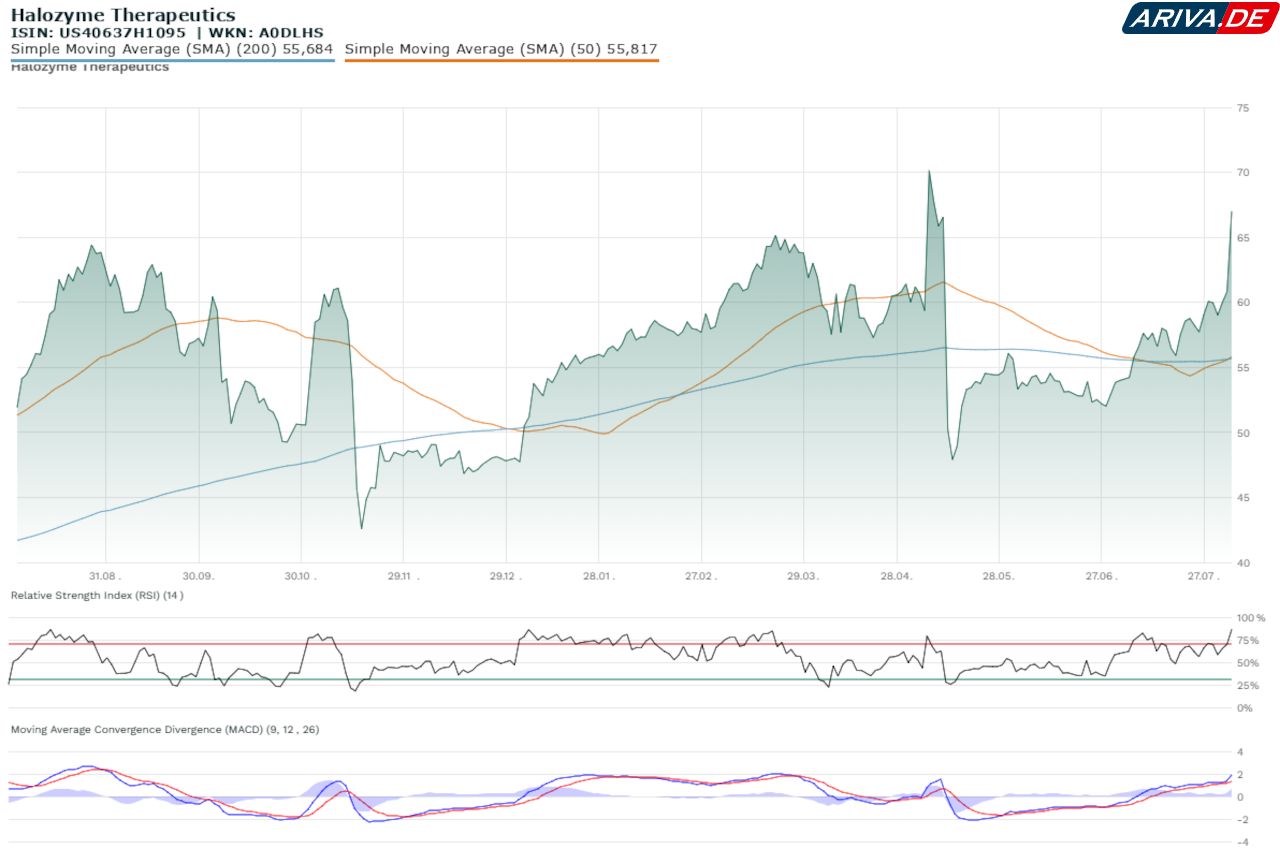Click the 27.07. date on the x-axis
1280x850 pixels.
point(1203,577)
